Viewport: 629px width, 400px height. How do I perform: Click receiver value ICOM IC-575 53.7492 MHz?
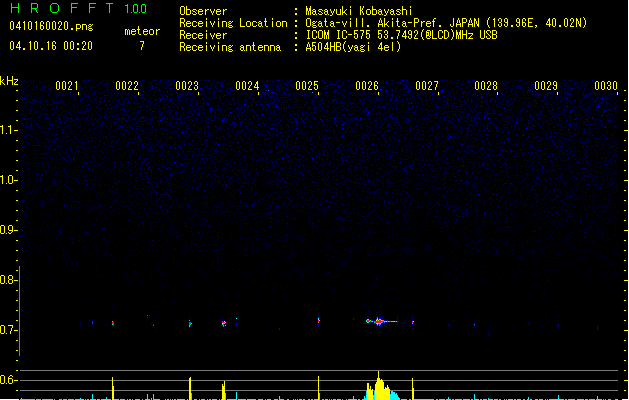(402, 35)
